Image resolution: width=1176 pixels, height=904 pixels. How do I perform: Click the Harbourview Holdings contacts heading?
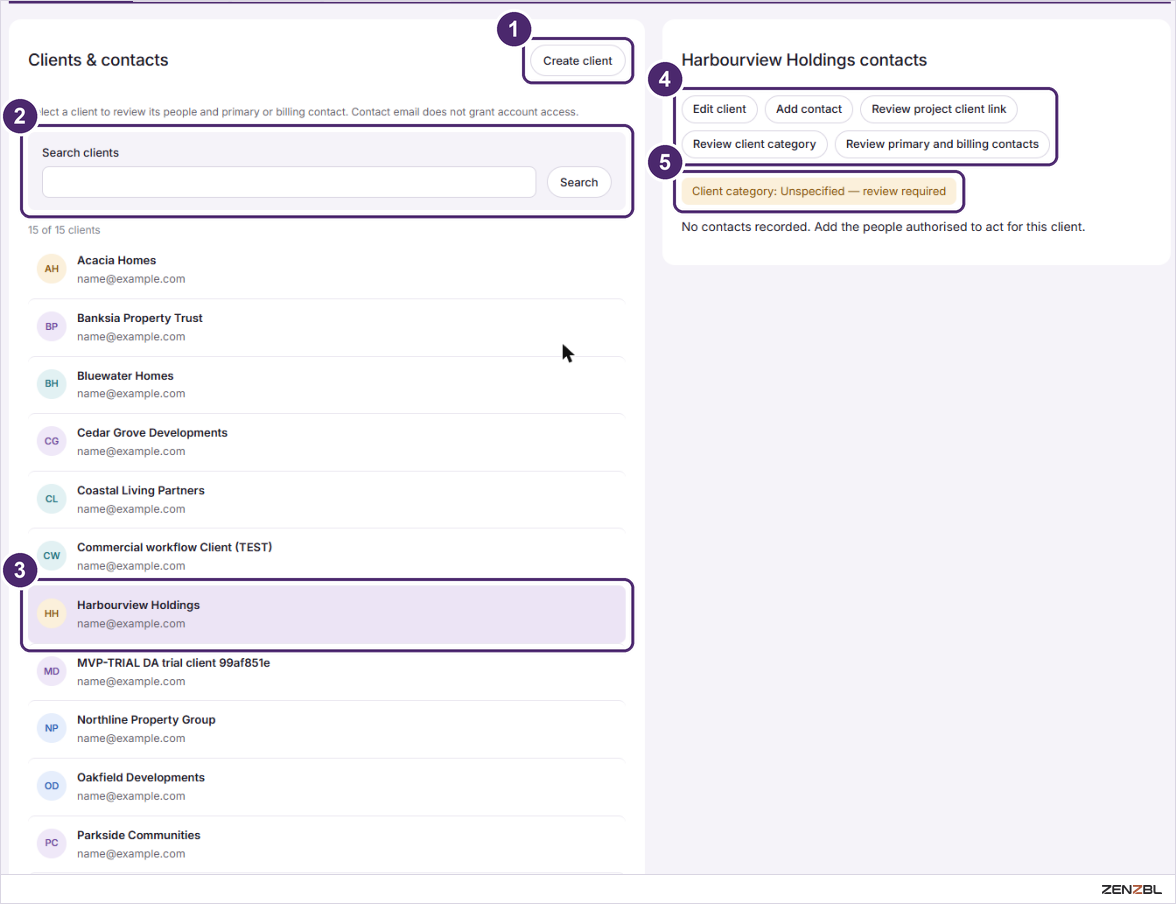pyautogui.click(x=804, y=60)
